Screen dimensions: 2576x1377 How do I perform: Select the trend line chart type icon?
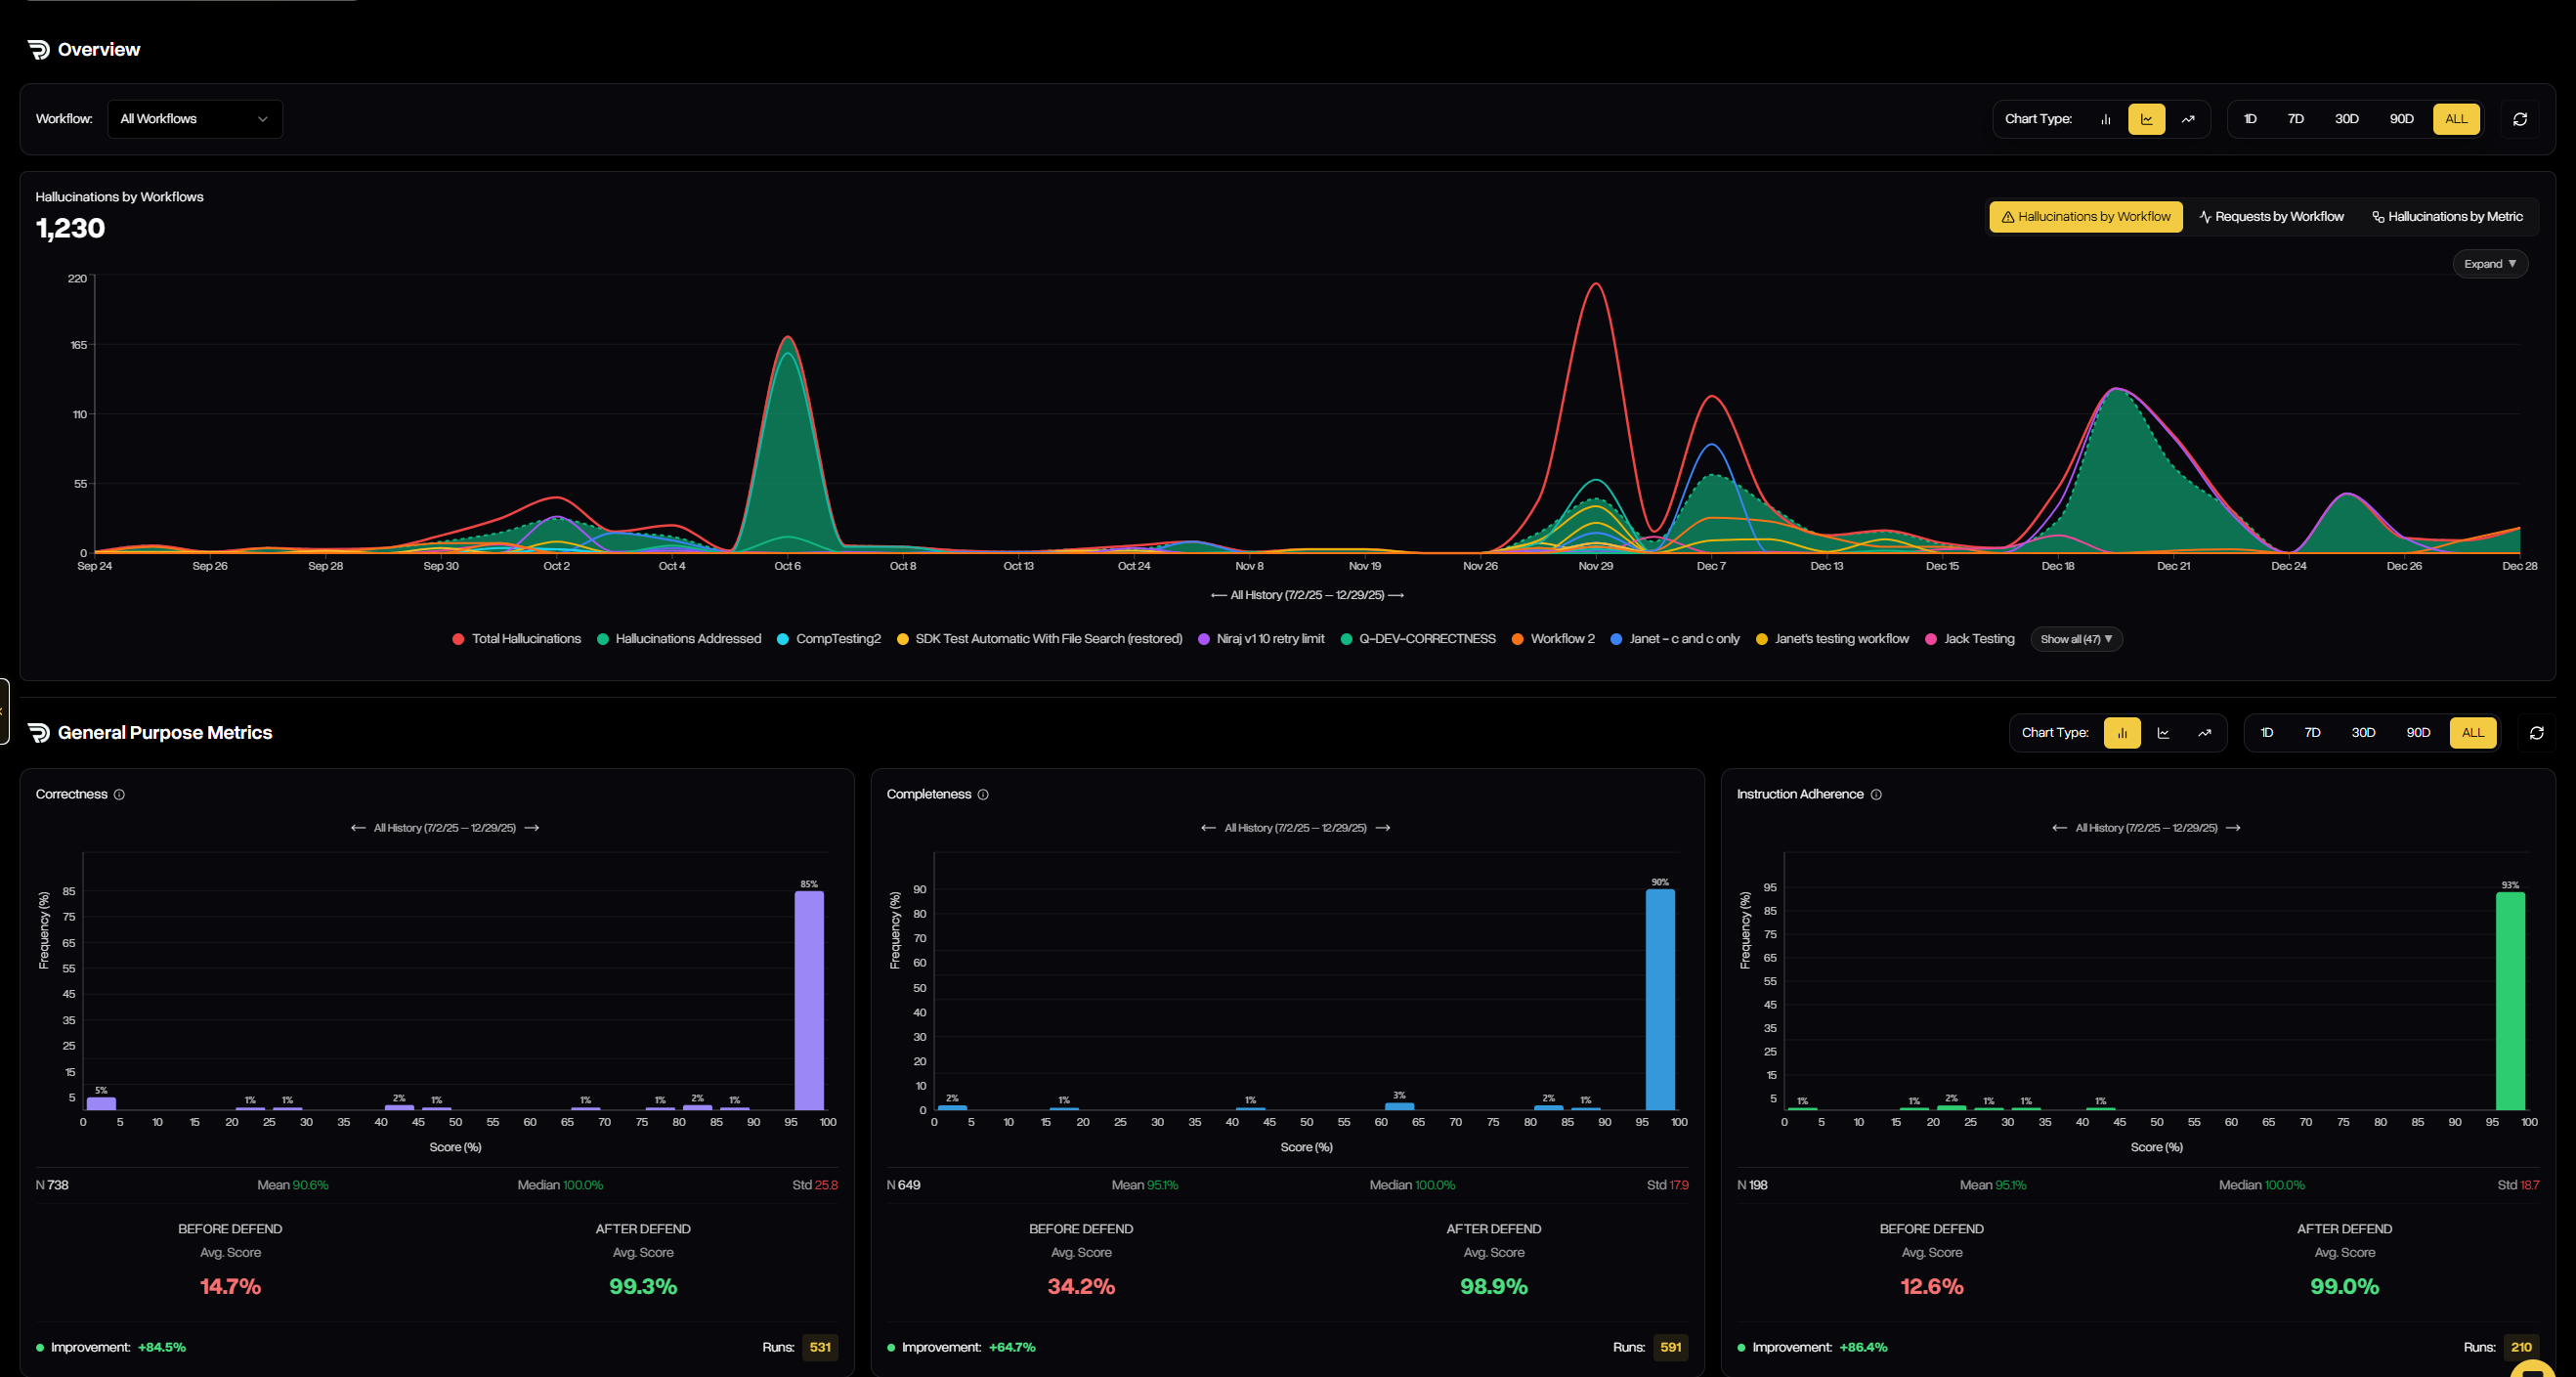click(x=2188, y=118)
